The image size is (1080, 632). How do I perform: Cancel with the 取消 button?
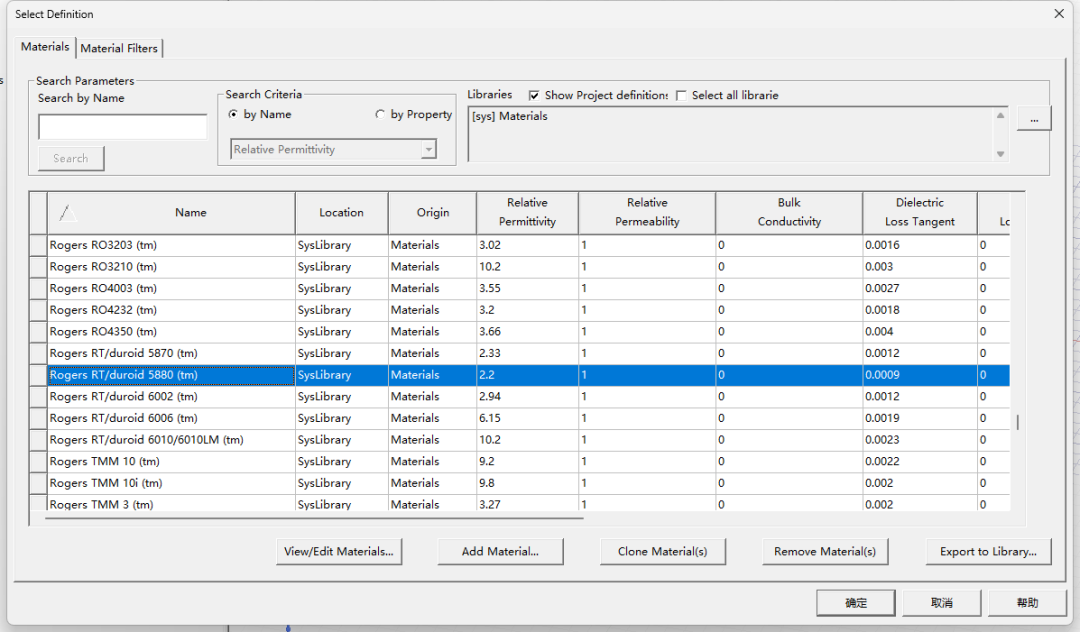pos(942,603)
